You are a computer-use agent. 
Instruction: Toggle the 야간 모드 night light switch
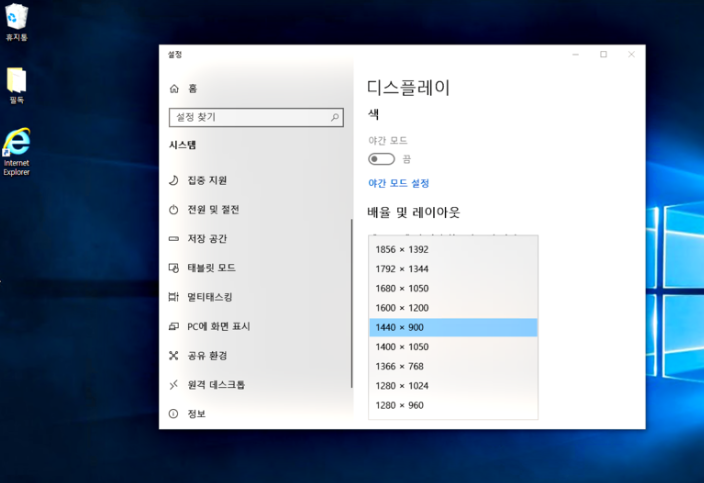(x=382, y=159)
